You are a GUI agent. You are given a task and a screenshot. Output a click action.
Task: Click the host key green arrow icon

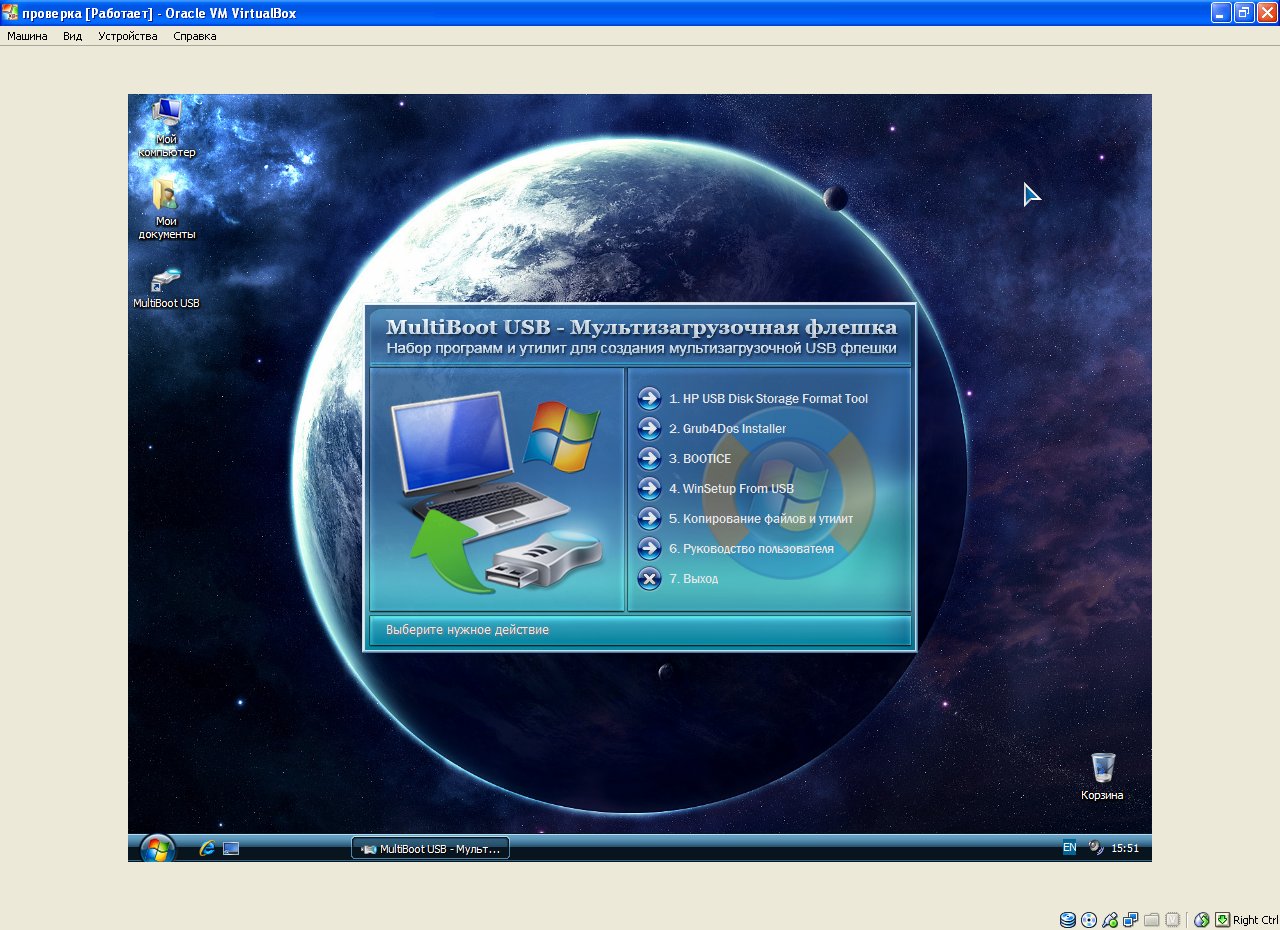(1222, 920)
